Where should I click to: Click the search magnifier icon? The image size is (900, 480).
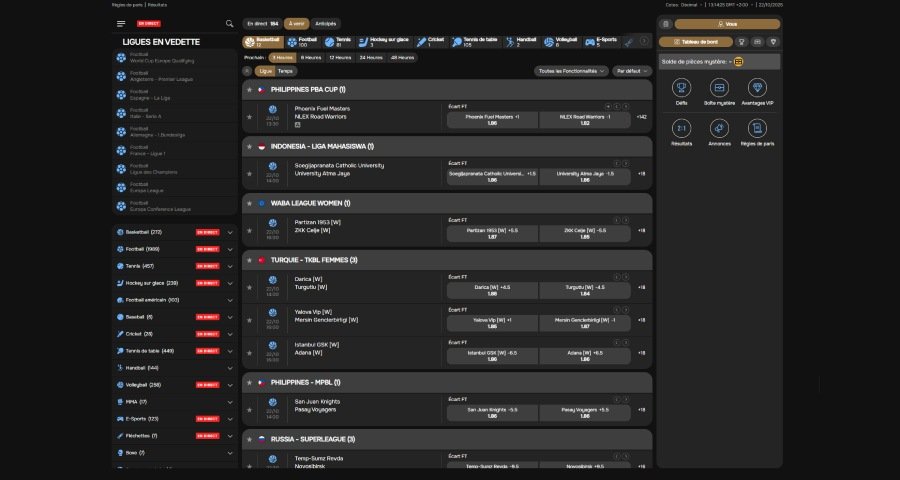tap(229, 23)
